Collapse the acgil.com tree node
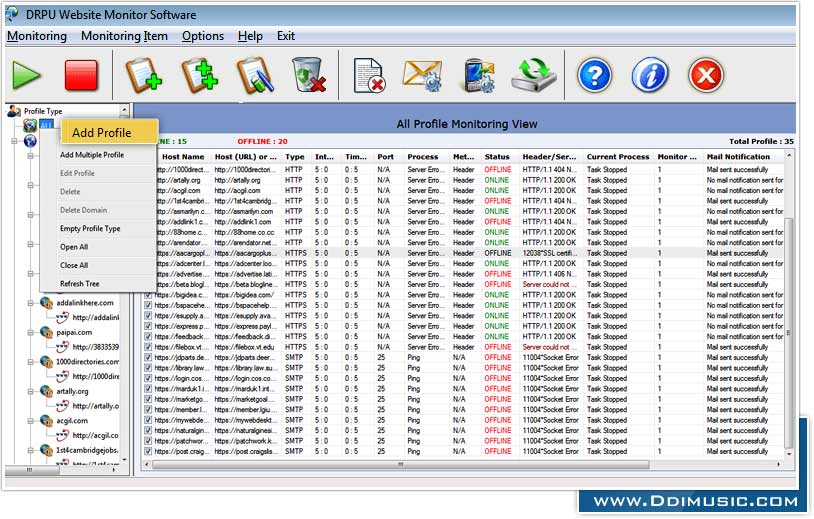This screenshot has height=519, width=814. (30, 421)
